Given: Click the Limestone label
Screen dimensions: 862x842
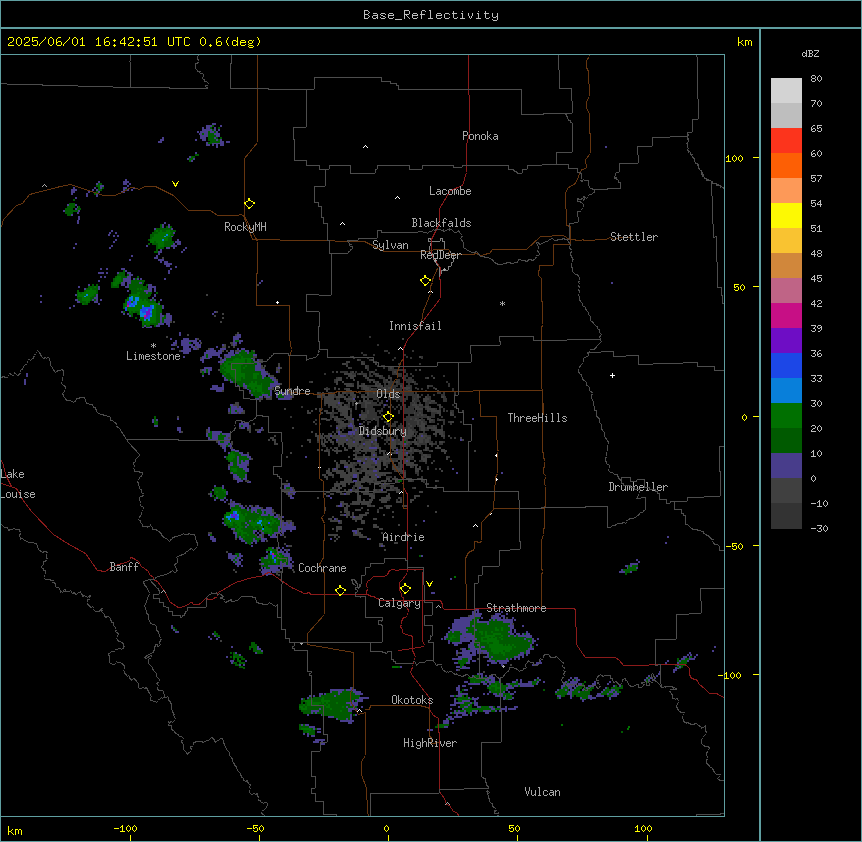Looking at the screenshot, I should point(153,356).
